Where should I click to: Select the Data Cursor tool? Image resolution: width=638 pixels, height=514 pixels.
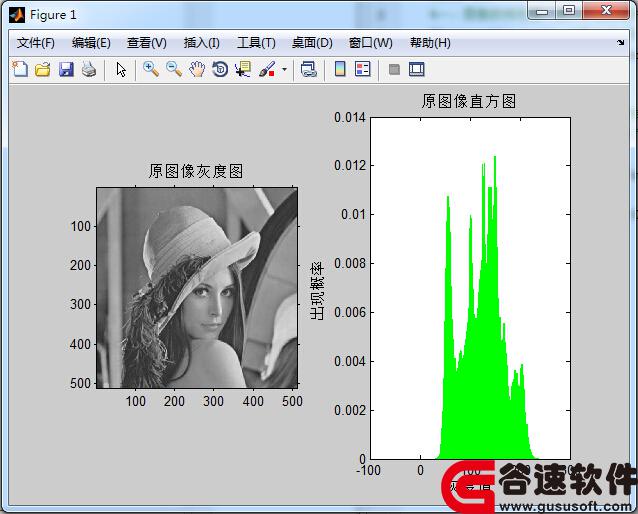coord(243,69)
